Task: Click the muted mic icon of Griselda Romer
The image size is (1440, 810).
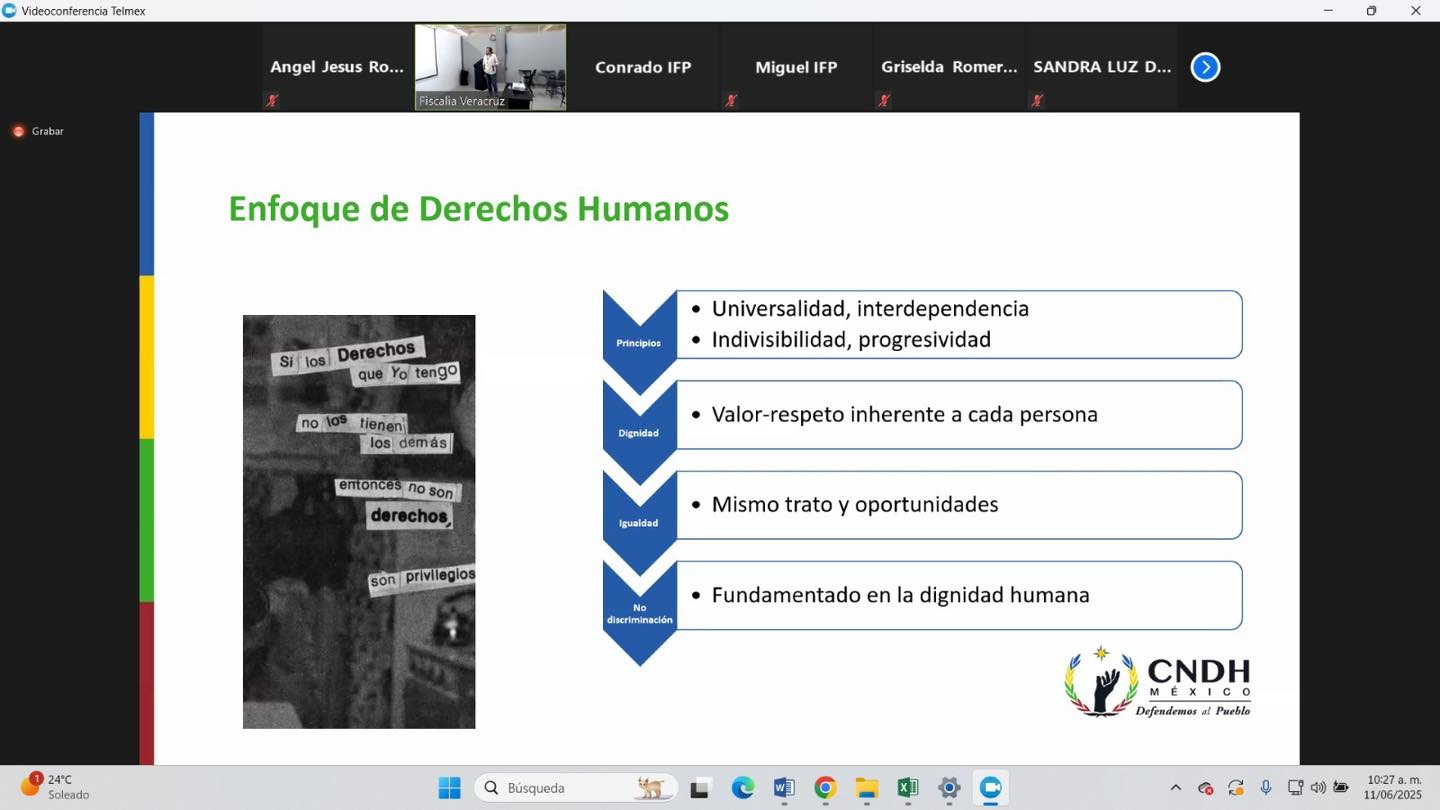Action: point(884,100)
